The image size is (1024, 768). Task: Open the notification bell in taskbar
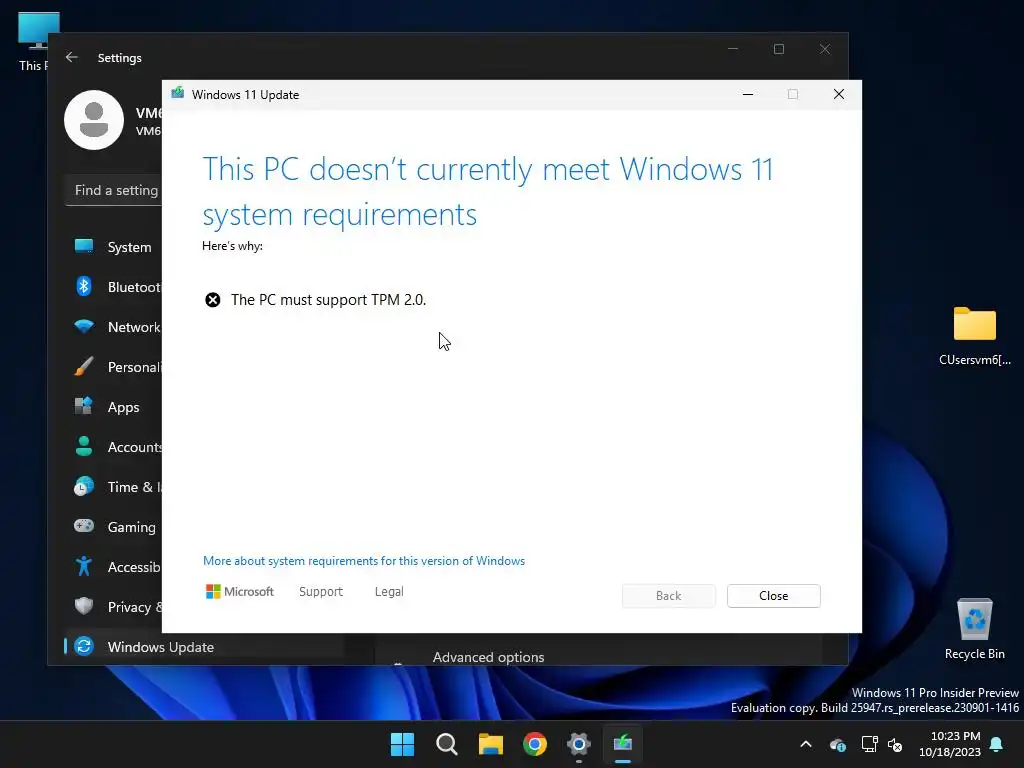tap(997, 744)
